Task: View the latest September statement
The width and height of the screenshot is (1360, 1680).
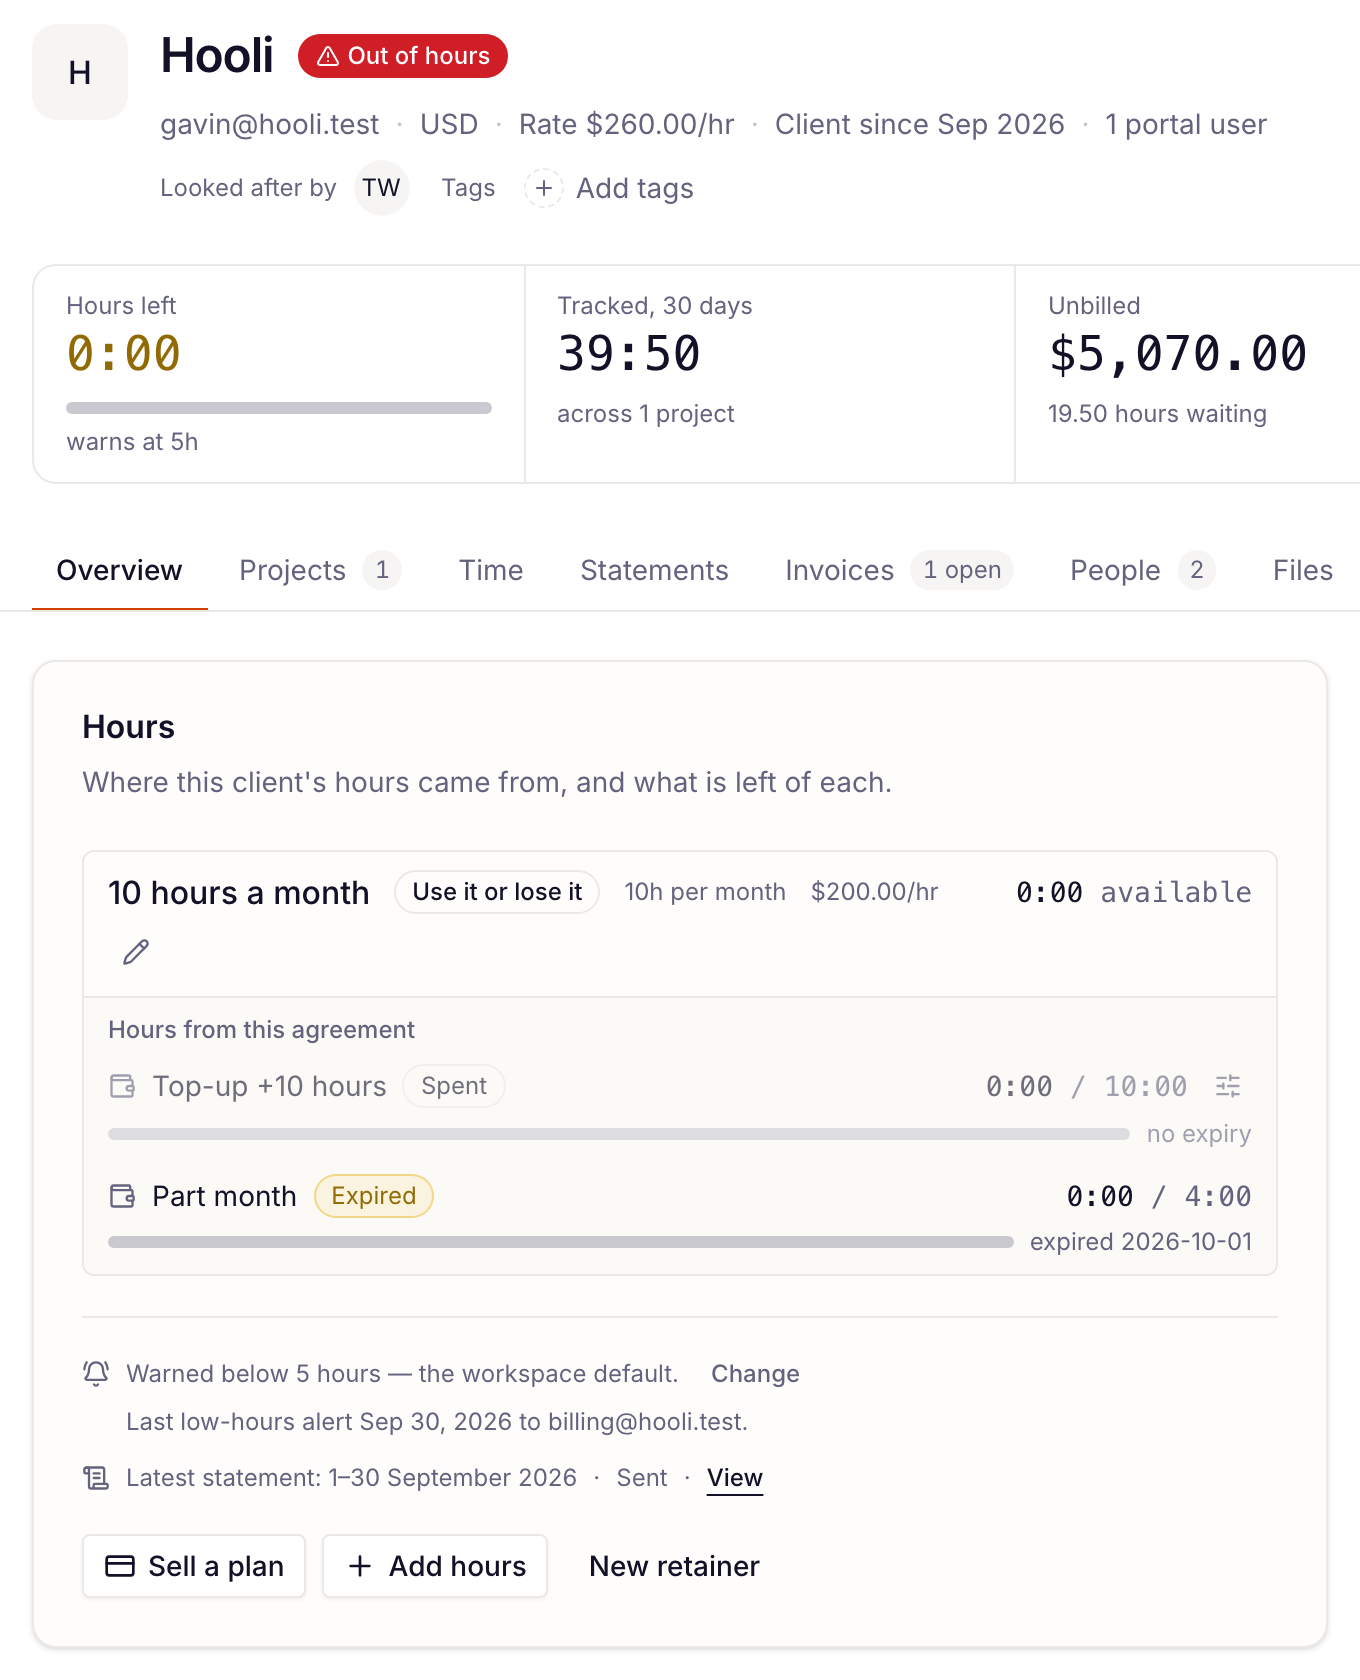Action: coord(735,1478)
